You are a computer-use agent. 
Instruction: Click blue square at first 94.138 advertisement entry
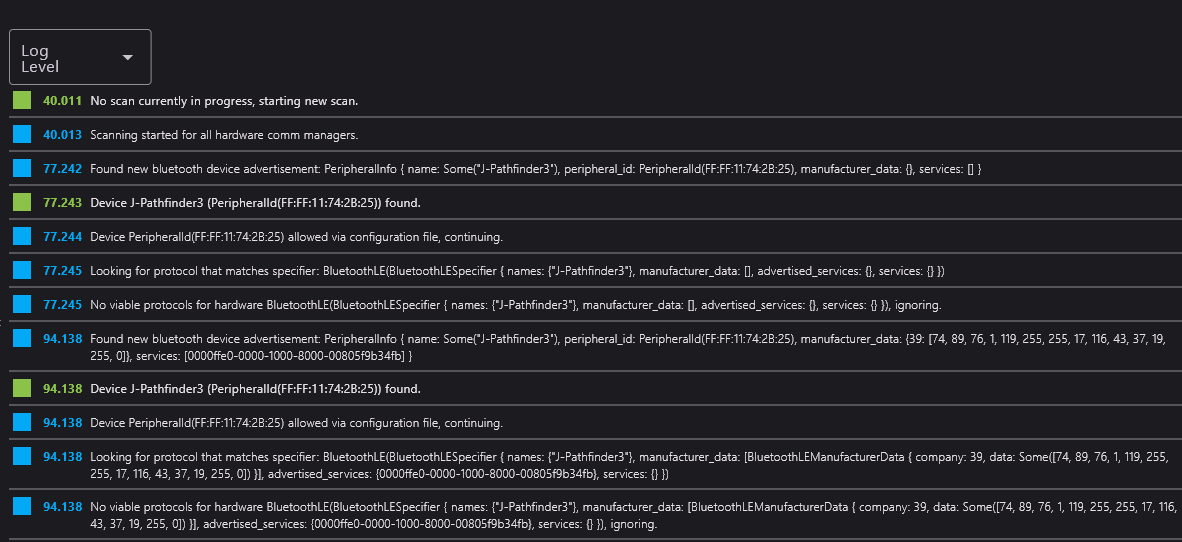[22, 338]
